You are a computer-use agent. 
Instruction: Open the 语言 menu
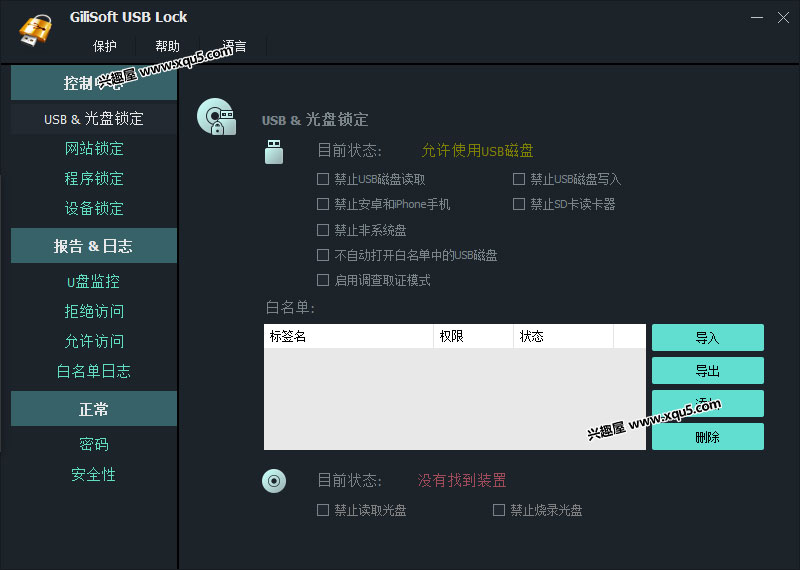234,46
